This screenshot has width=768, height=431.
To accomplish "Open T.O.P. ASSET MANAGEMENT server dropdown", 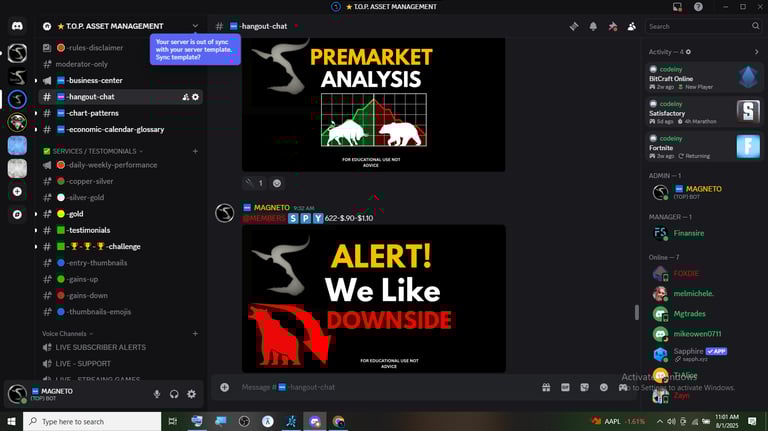I will [195, 26].
